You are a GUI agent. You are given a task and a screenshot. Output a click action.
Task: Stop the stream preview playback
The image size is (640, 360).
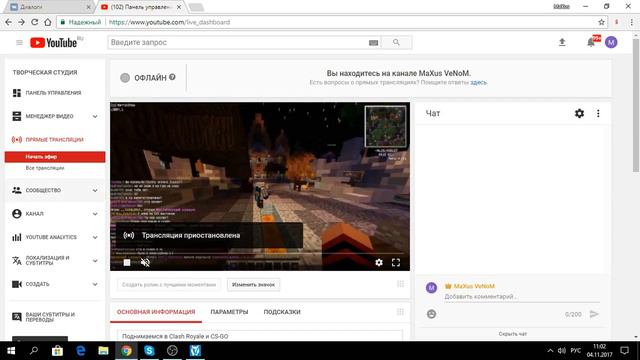[127, 262]
